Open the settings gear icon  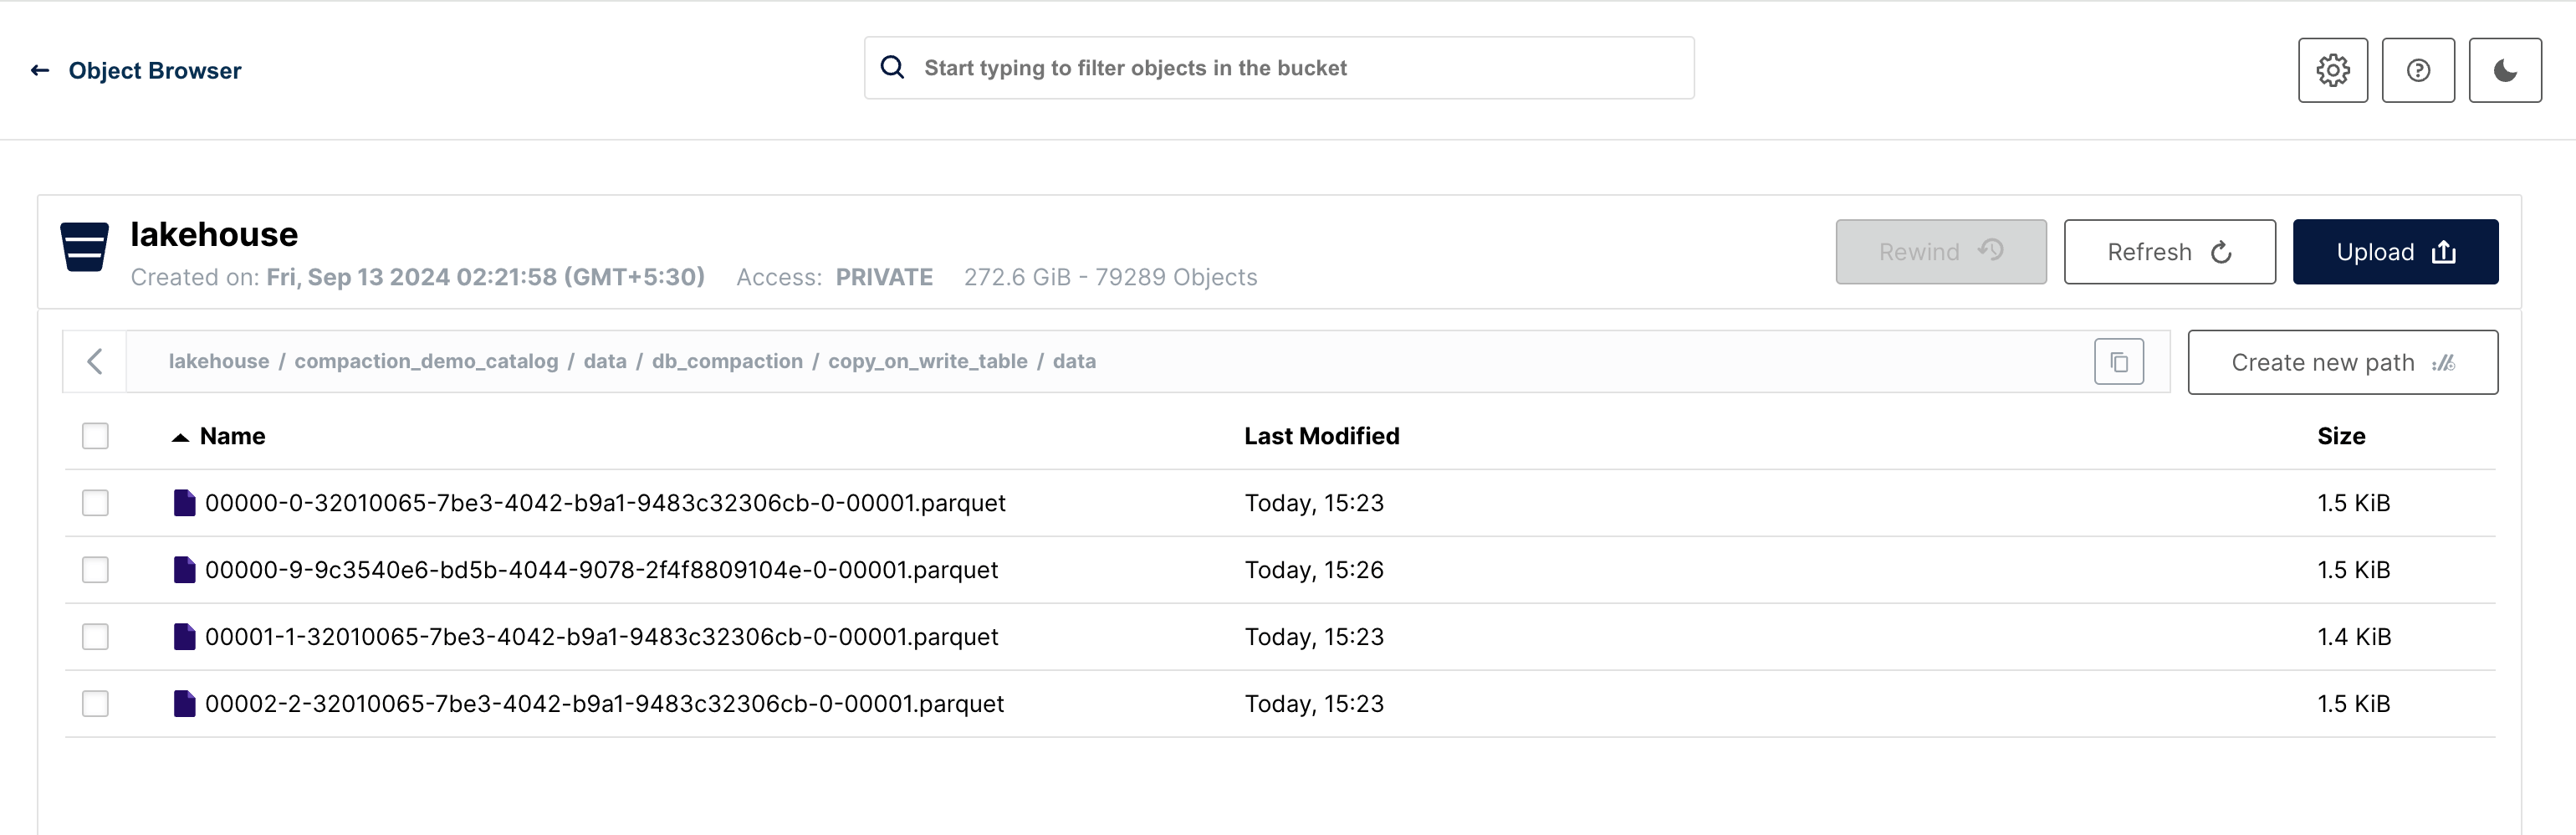coord(2332,70)
